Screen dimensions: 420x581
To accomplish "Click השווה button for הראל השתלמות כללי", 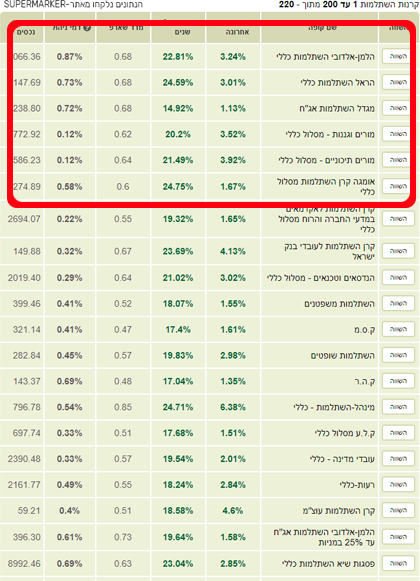I will point(398,82).
